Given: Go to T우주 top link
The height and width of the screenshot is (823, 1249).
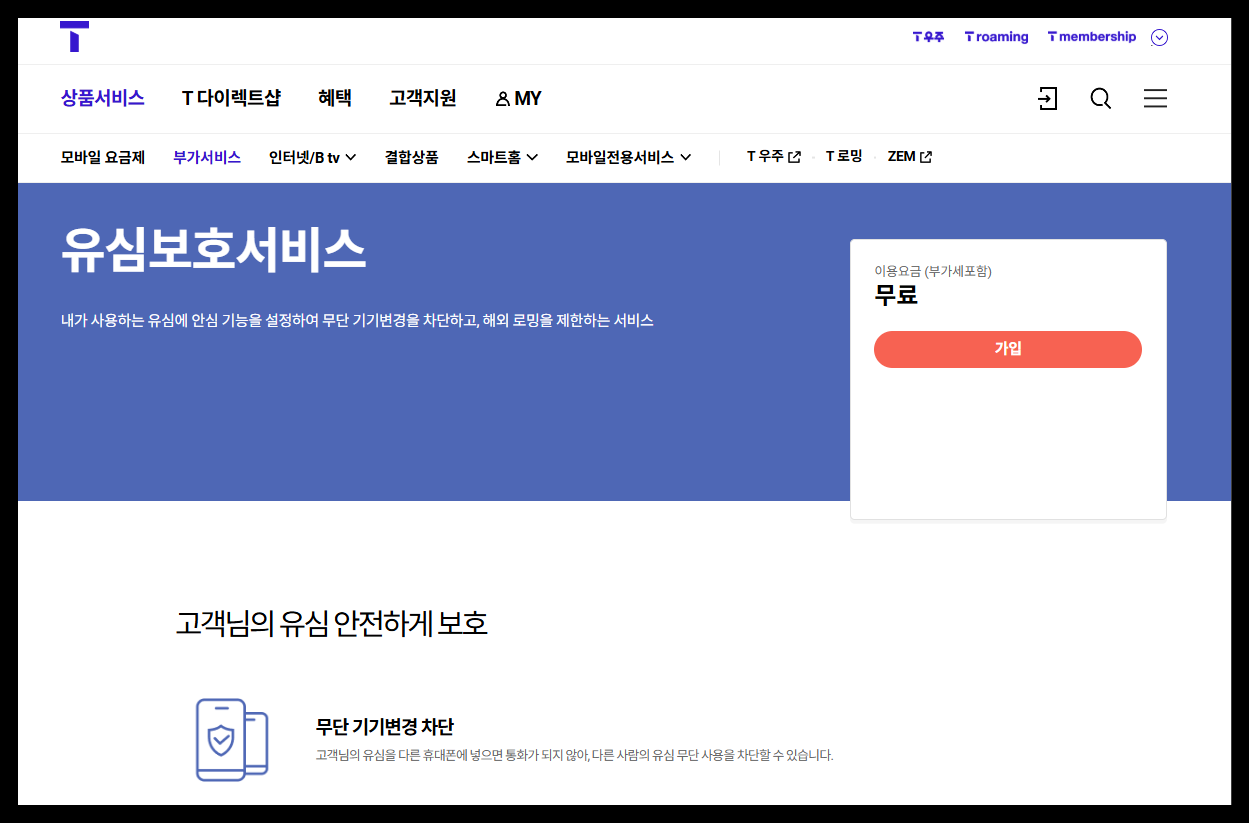Looking at the screenshot, I should (x=928, y=37).
